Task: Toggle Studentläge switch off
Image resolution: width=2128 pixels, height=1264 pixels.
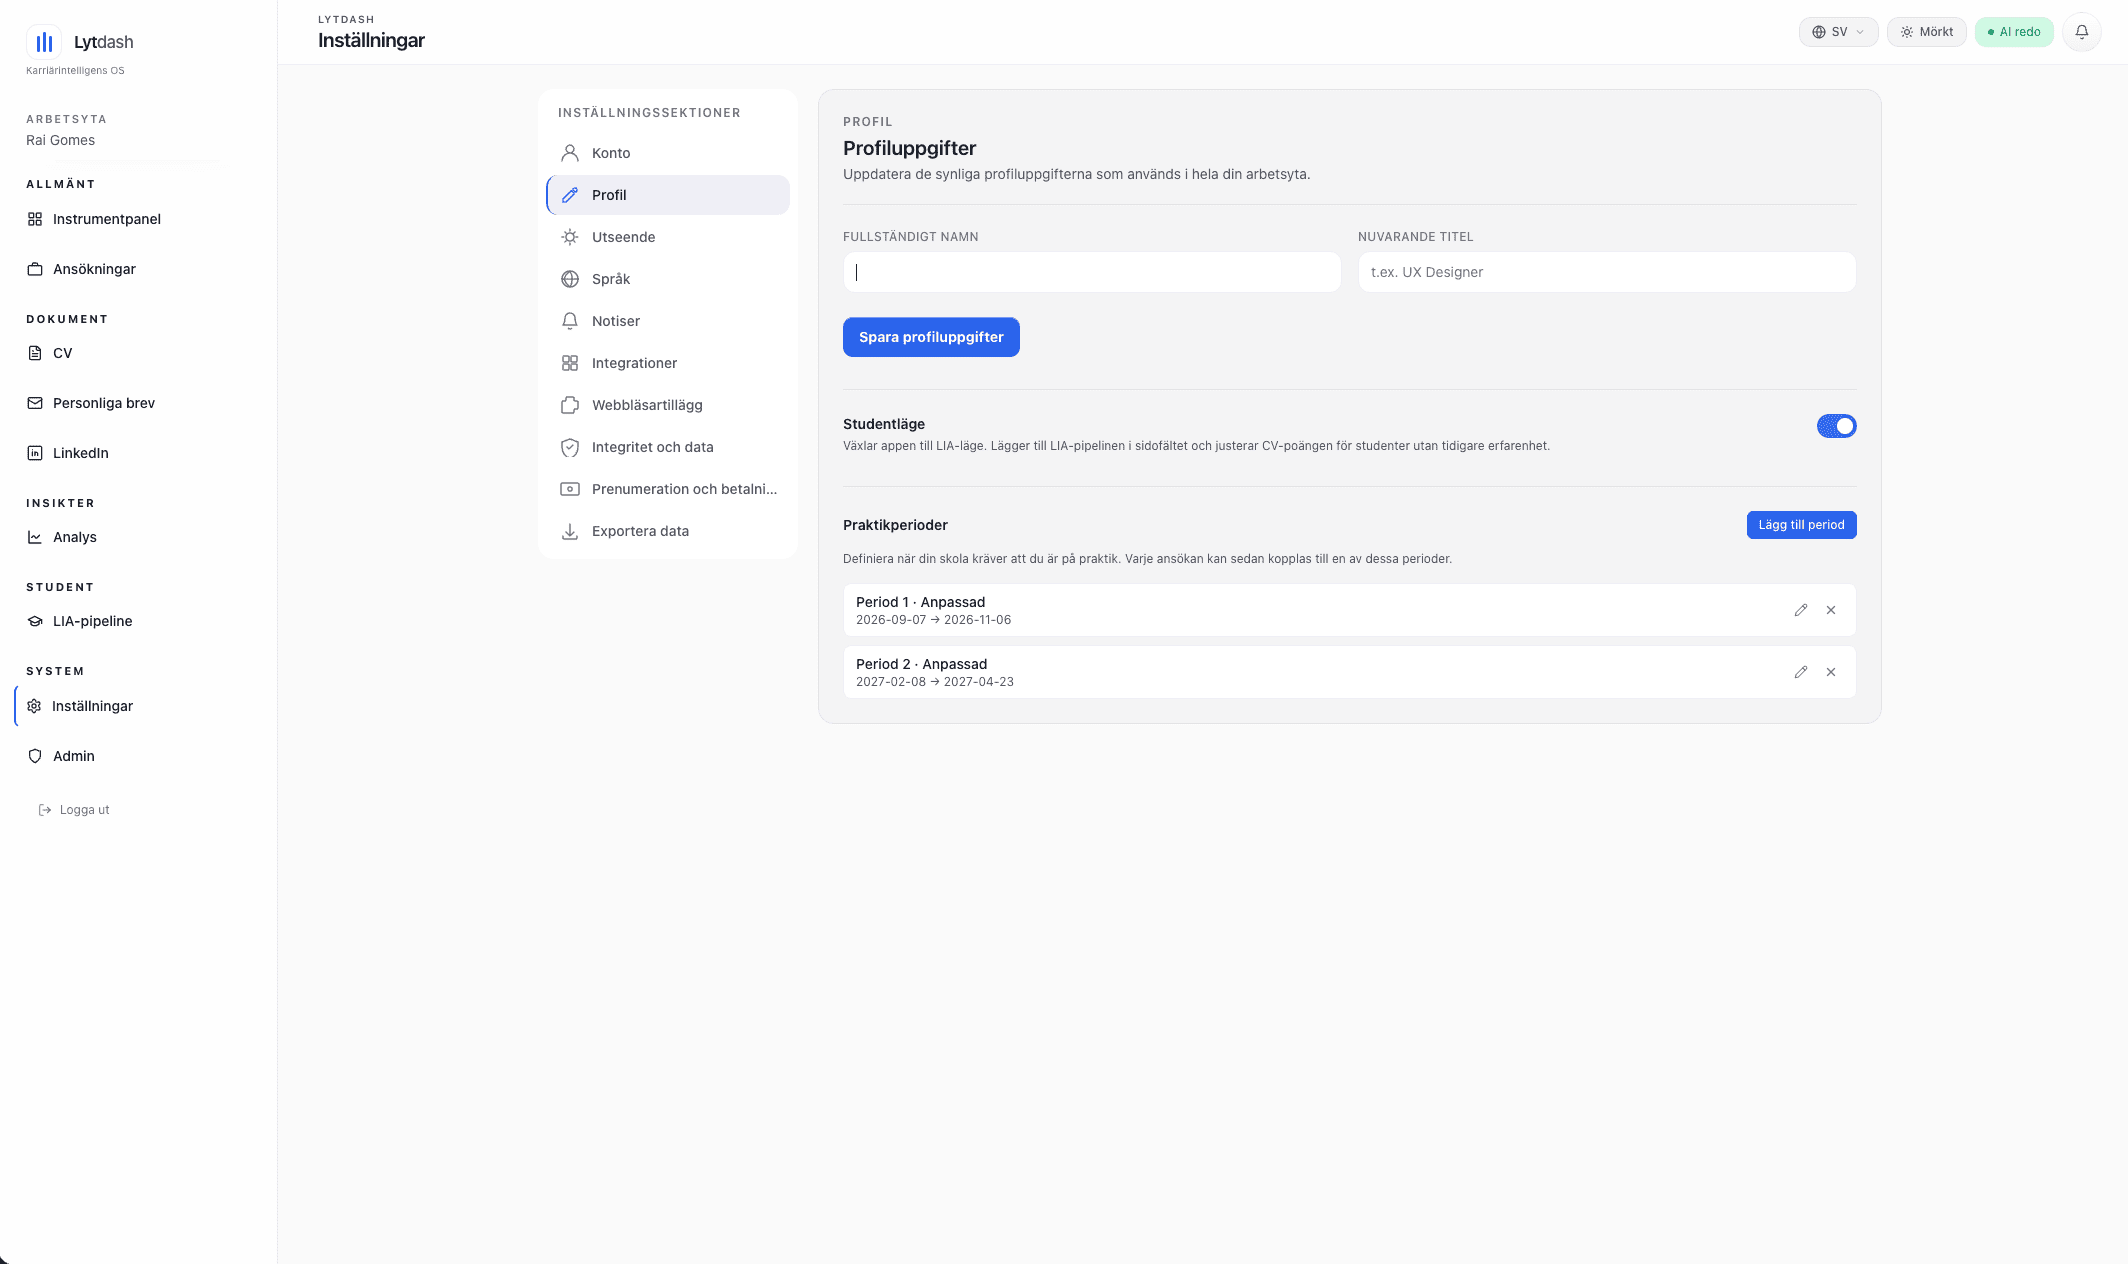Action: click(1836, 426)
